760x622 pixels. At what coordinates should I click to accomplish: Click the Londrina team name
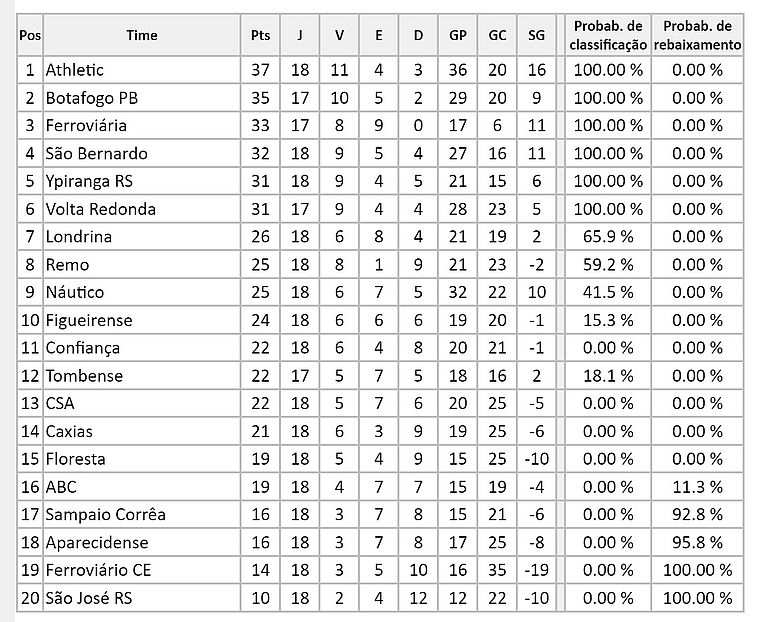(x=79, y=237)
